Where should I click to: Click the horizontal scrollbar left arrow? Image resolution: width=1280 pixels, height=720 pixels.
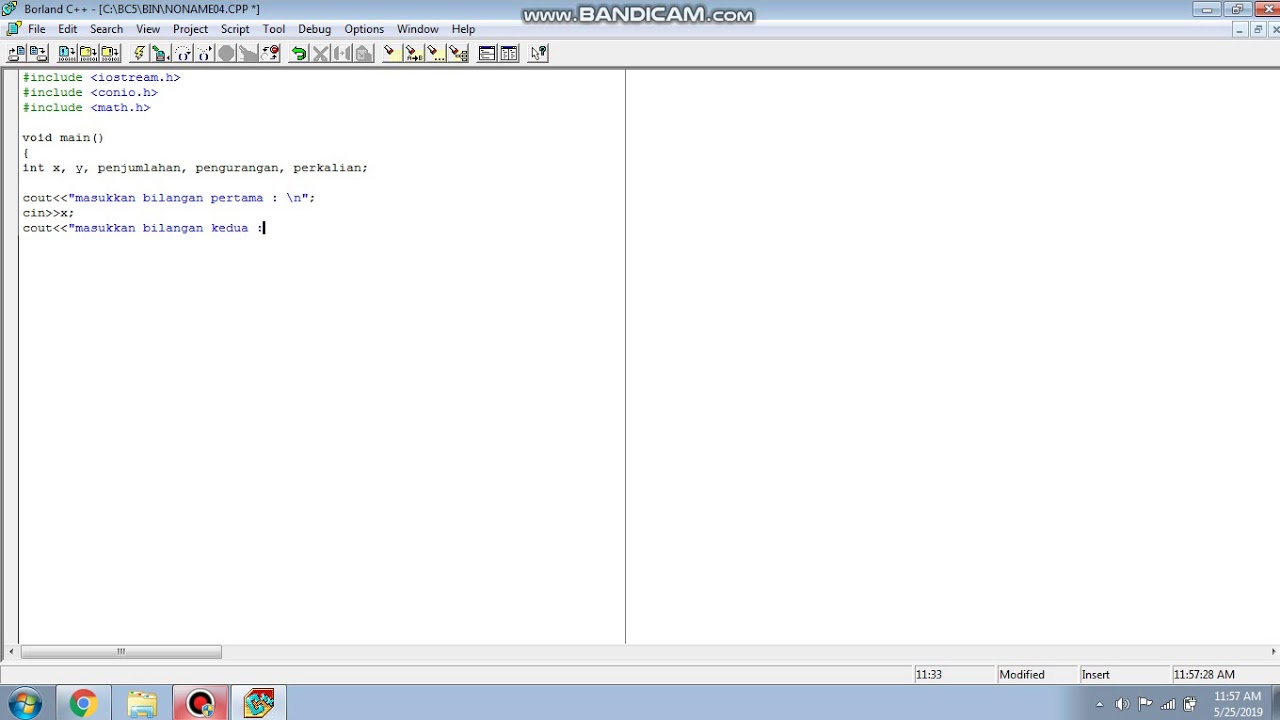pyautogui.click(x=11, y=652)
